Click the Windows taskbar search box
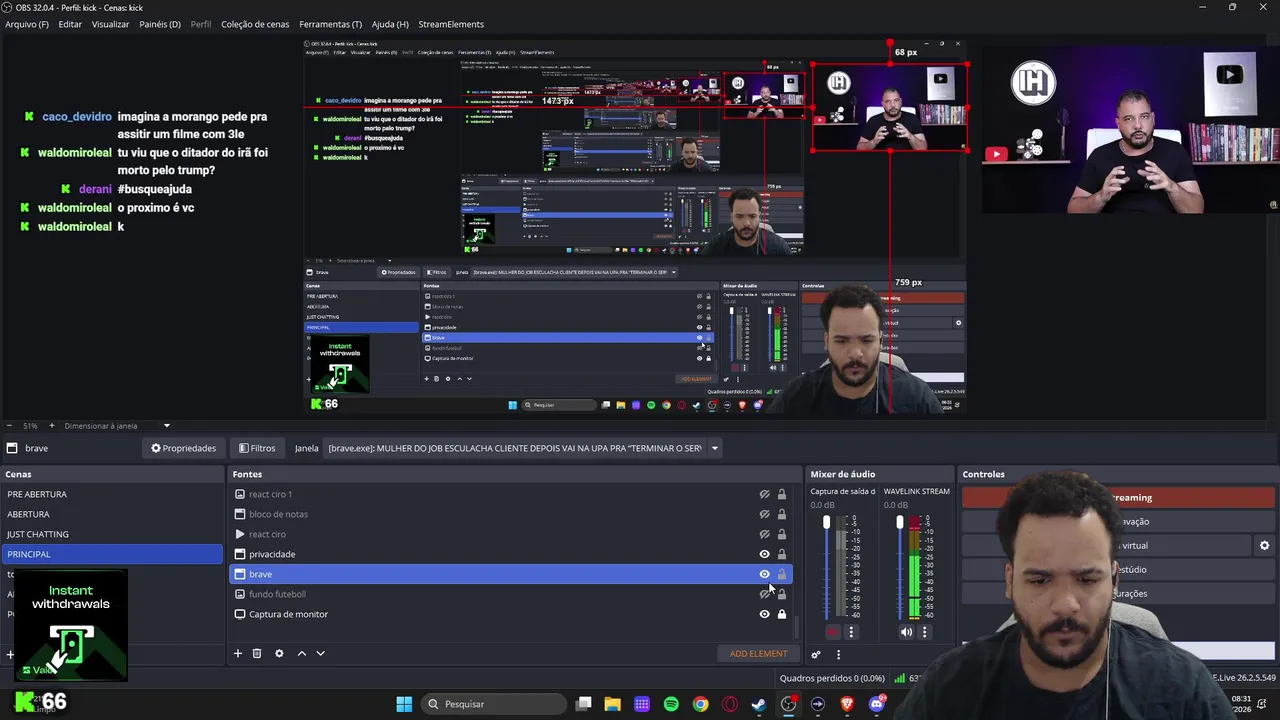The image size is (1280, 720). coord(492,704)
